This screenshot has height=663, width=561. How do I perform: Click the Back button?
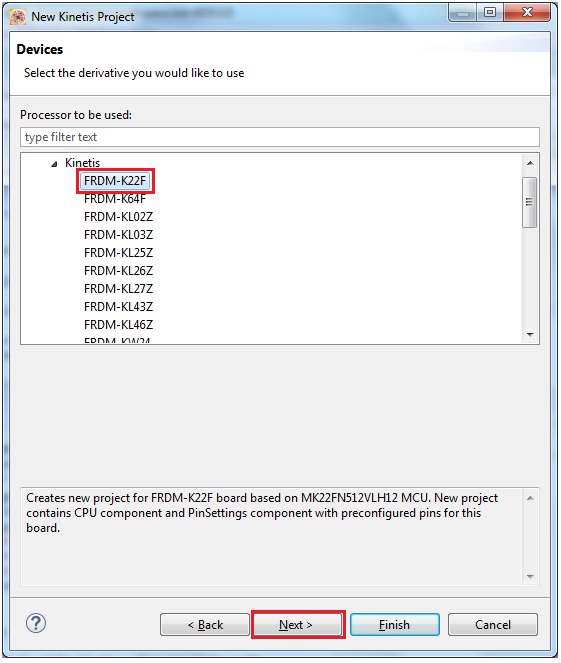205,625
